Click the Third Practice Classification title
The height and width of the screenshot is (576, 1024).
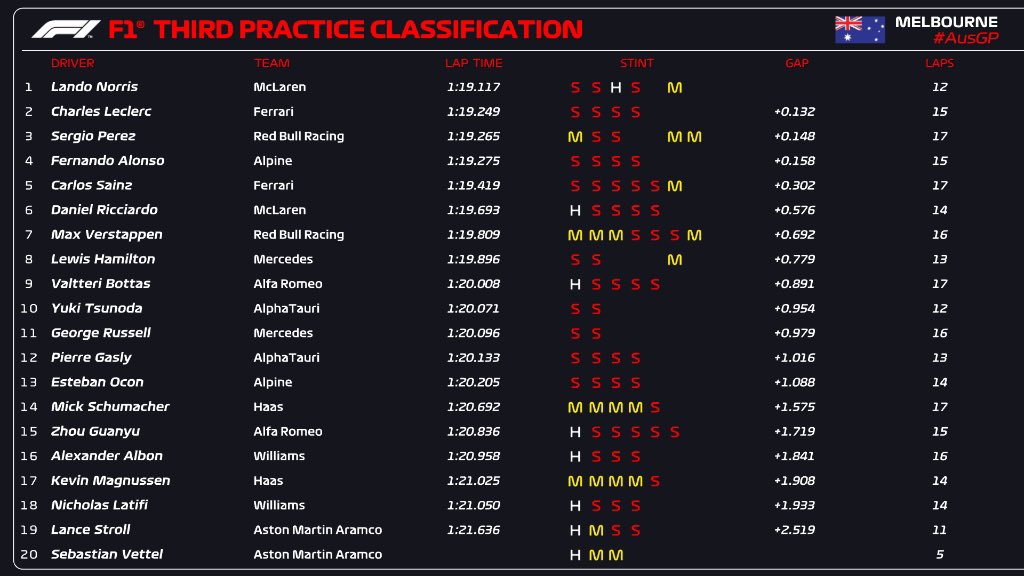367,29
